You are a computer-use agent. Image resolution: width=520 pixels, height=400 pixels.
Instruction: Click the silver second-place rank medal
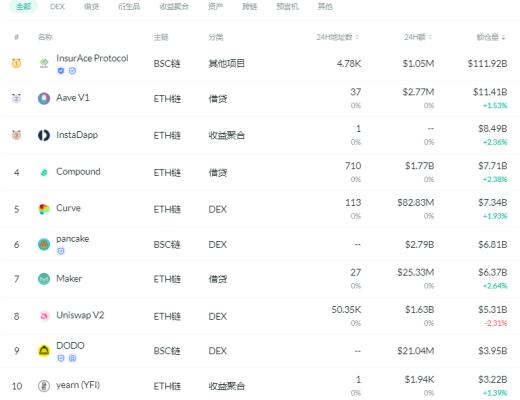pos(16,98)
